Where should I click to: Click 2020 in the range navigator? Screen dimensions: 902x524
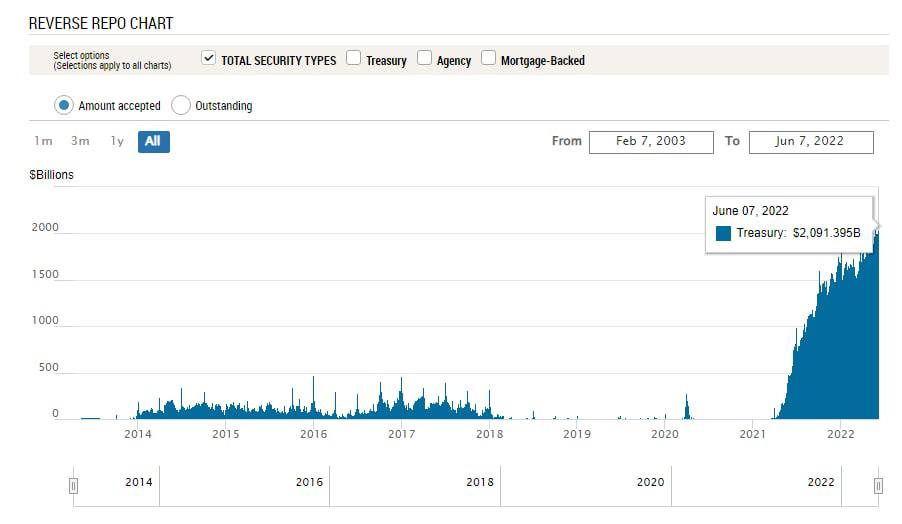pyautogui.click(x=650, y=482)
